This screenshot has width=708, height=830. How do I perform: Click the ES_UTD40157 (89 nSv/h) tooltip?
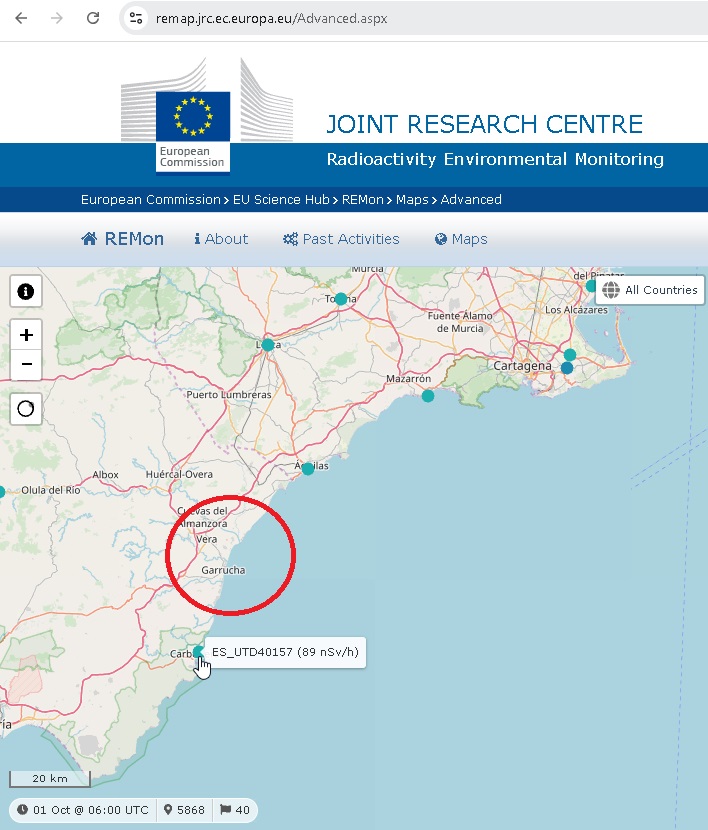click(285, 652)
